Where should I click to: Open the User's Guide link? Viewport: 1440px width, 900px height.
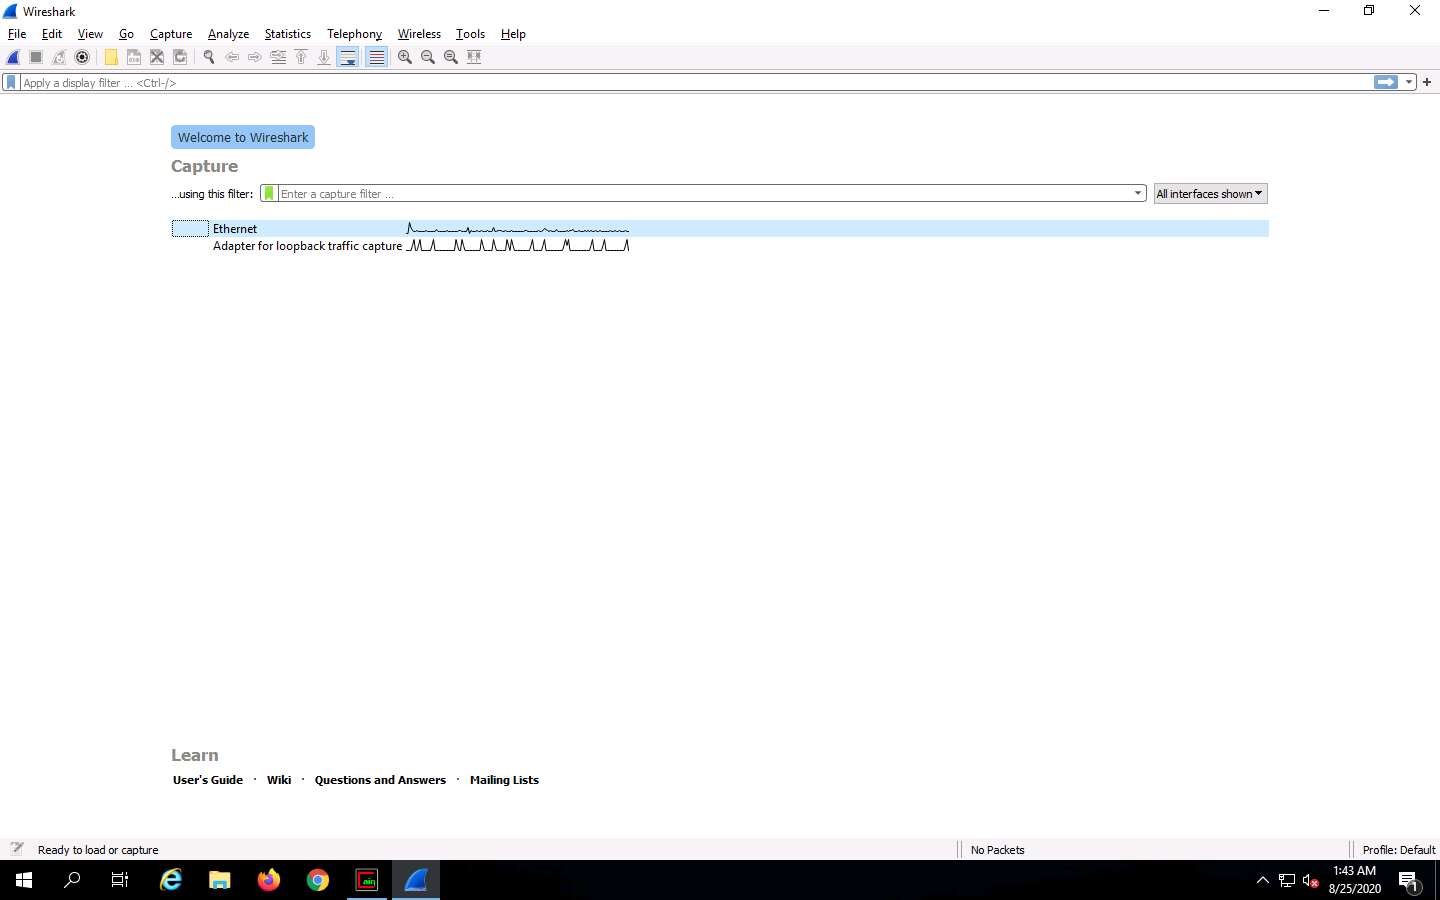coord(208,780)
